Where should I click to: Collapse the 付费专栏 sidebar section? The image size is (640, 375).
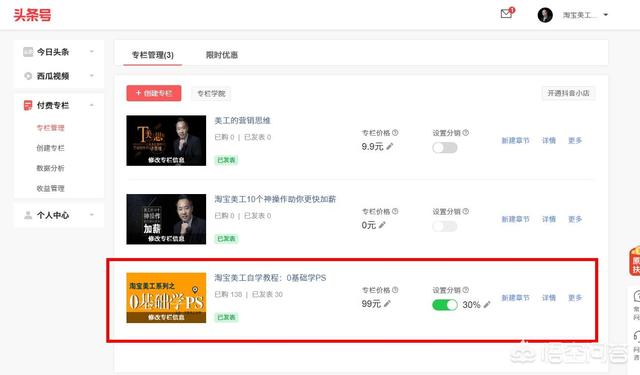coord(91,105)
